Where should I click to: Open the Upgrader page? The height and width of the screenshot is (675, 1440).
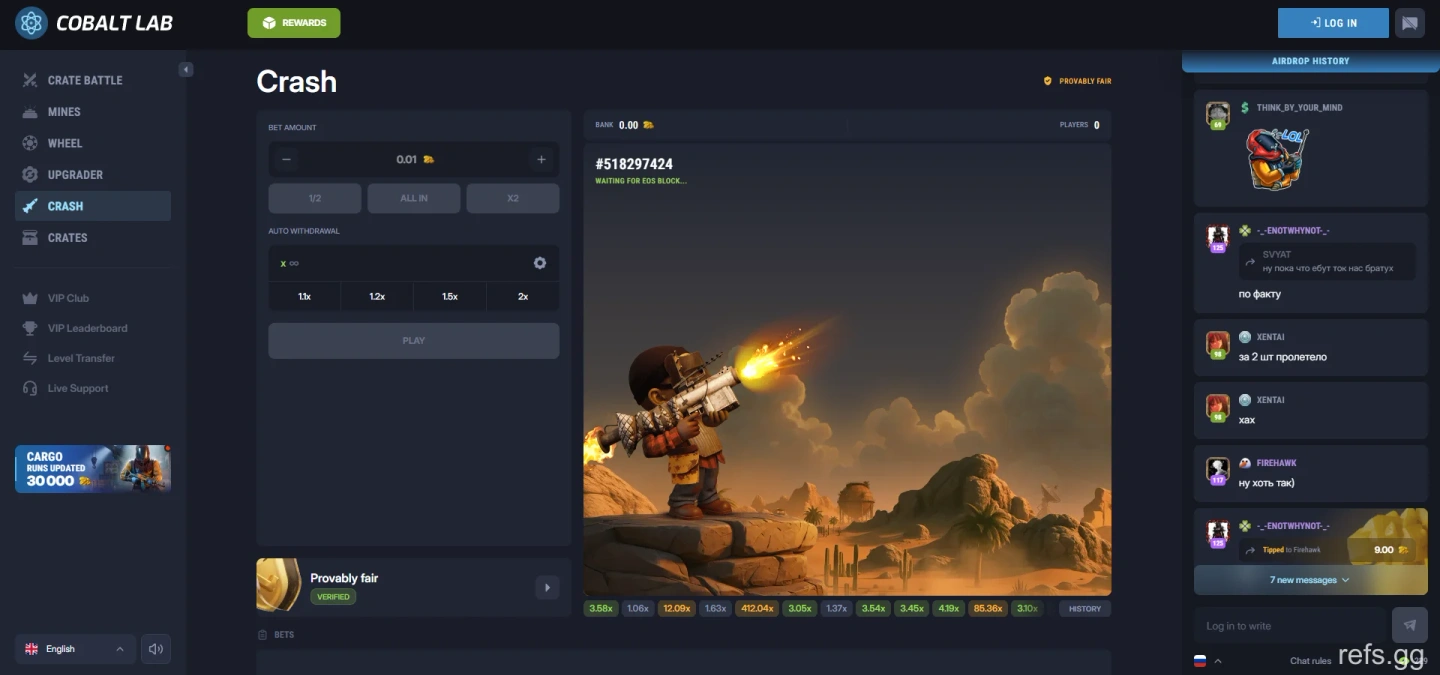coord(93,175)
